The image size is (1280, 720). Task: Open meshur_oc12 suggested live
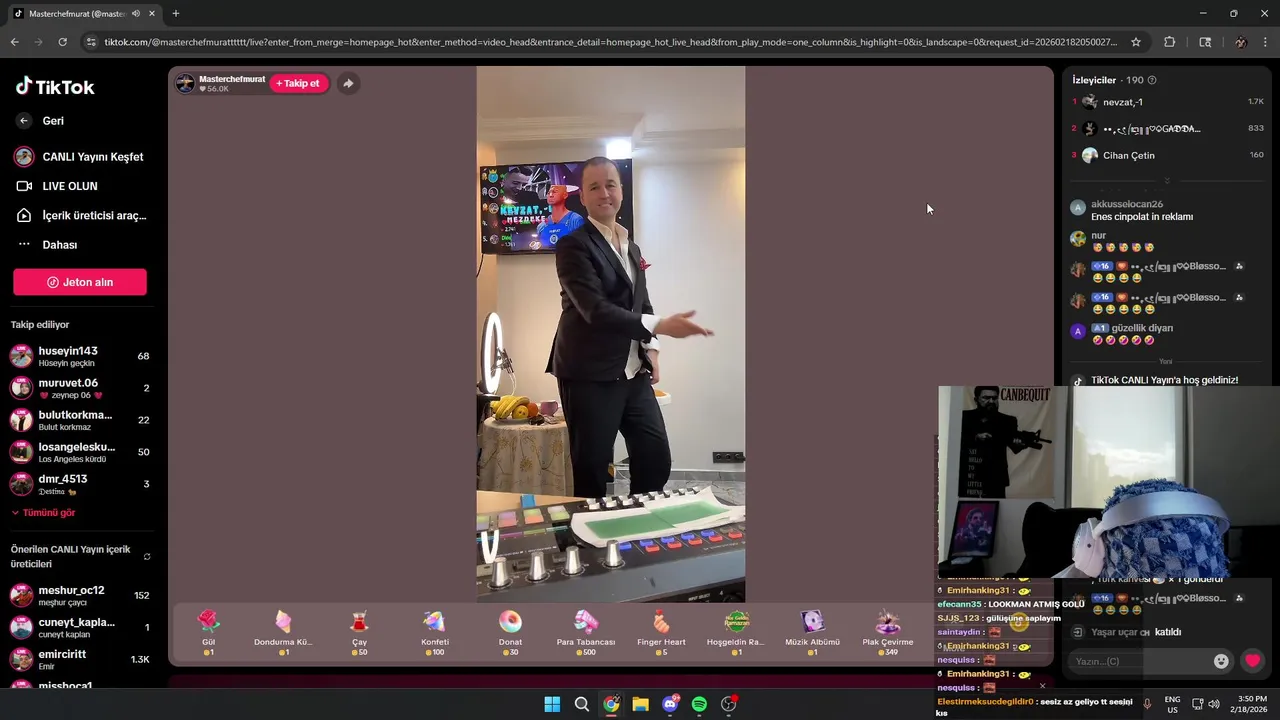point(80,595)
